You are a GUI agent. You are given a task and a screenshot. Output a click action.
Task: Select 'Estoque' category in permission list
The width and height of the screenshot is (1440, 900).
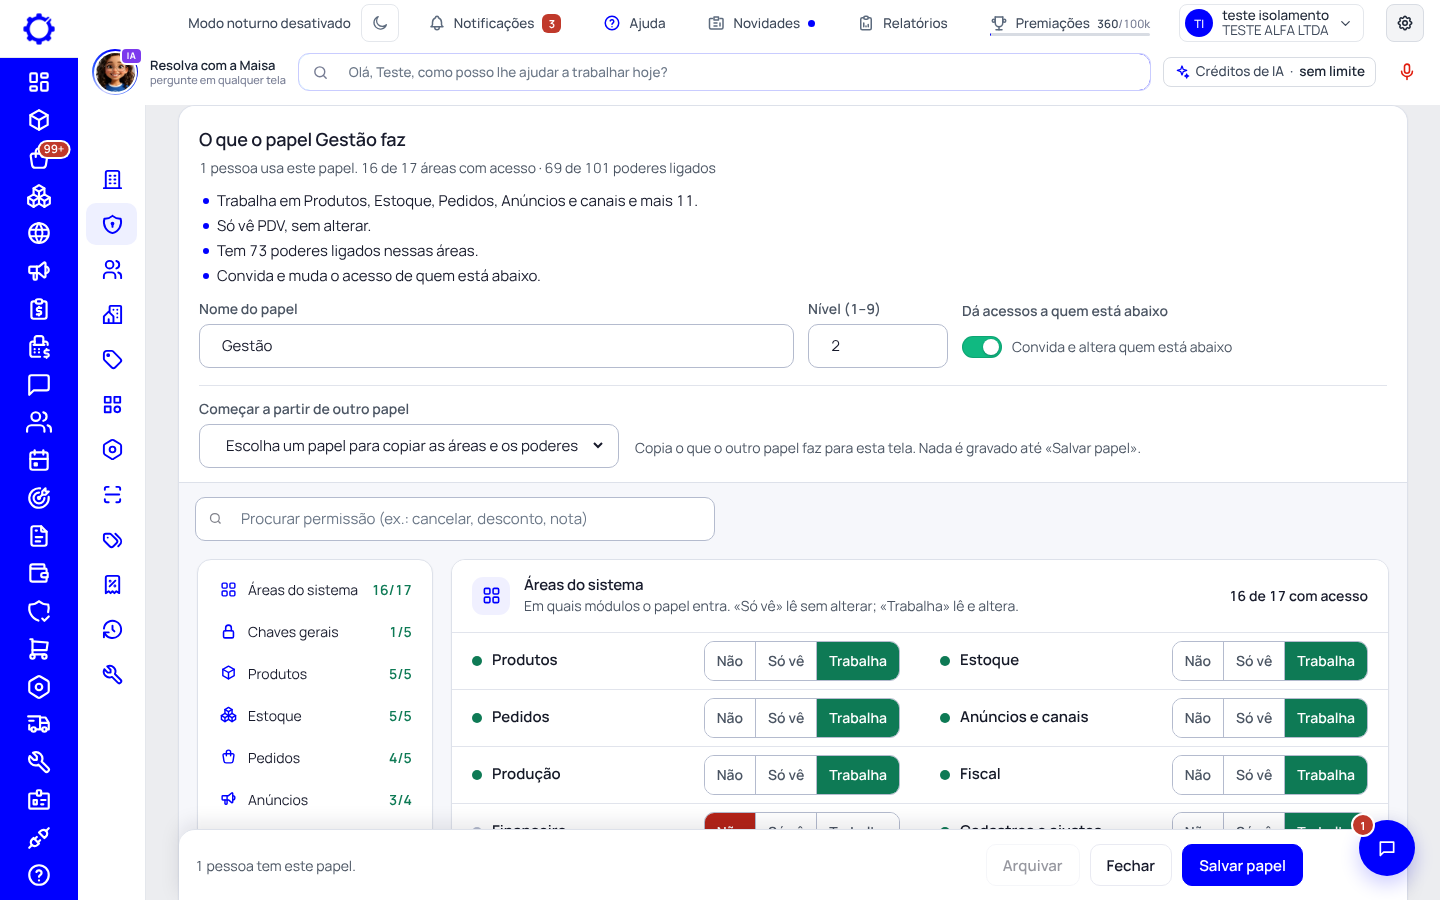click(x=315, y=716)
